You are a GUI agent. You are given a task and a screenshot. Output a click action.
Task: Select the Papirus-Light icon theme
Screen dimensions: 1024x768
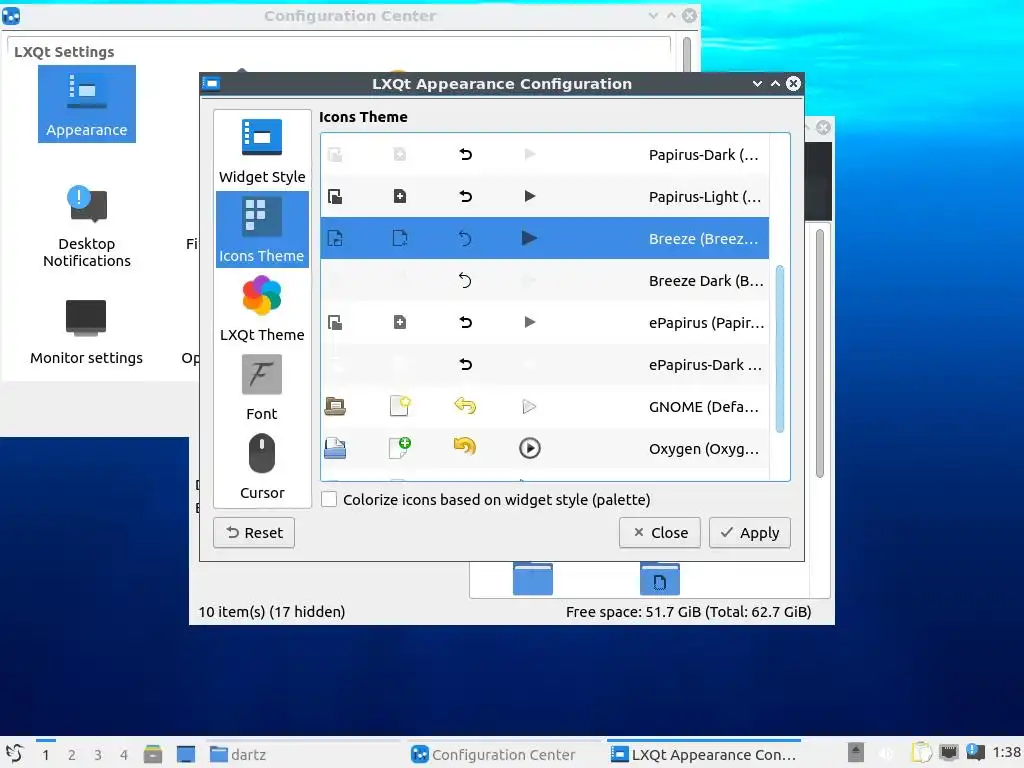pos(545,197)
